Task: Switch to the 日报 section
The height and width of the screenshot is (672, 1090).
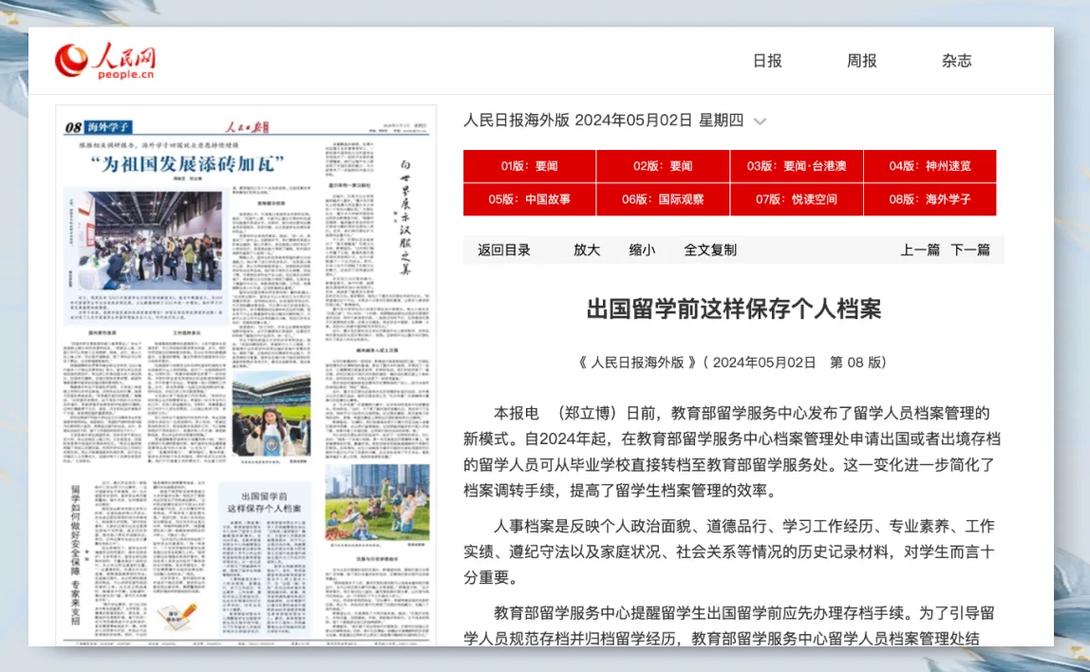Action: pyautogui.click(x=765, y=60)
